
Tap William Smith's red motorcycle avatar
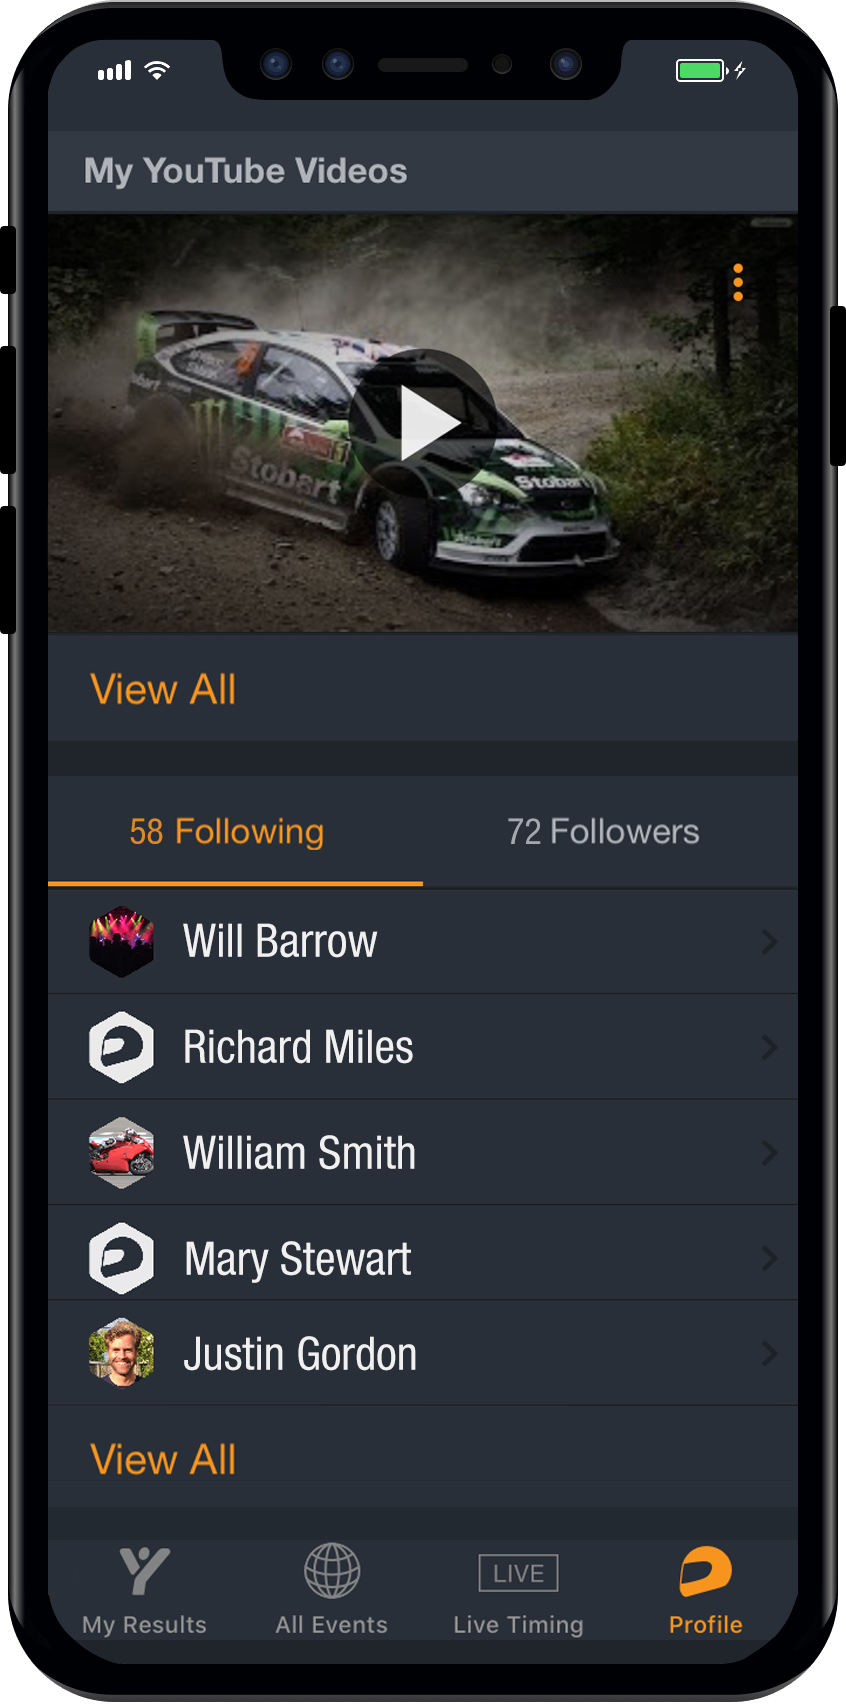(x=121, y=1153)
